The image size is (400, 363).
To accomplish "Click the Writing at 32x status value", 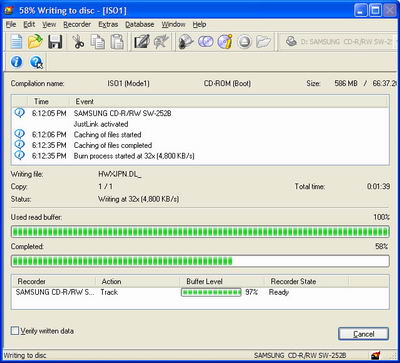I will click(x=138, y=199).
